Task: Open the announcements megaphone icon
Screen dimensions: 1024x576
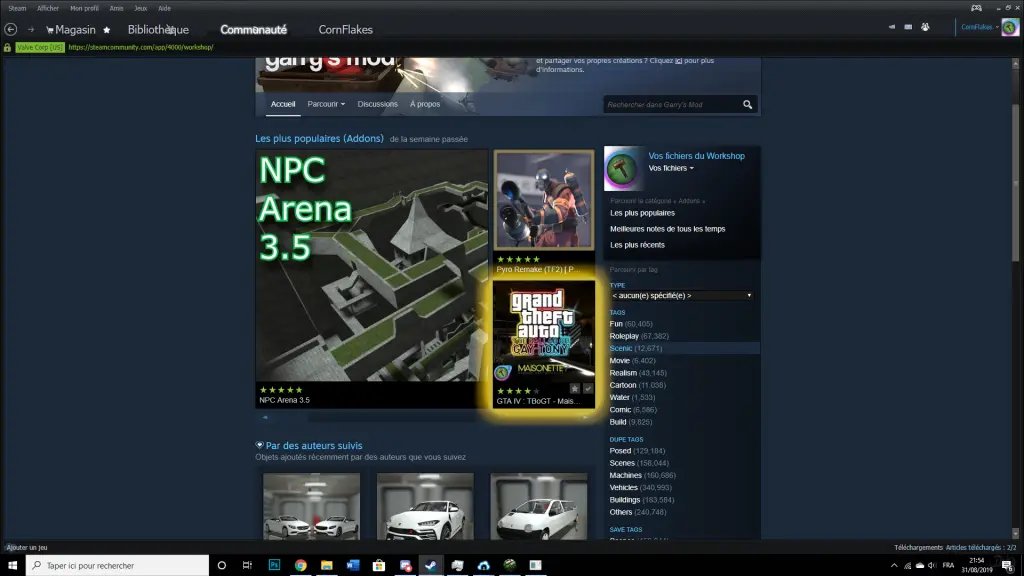Action: coord(892,27)
